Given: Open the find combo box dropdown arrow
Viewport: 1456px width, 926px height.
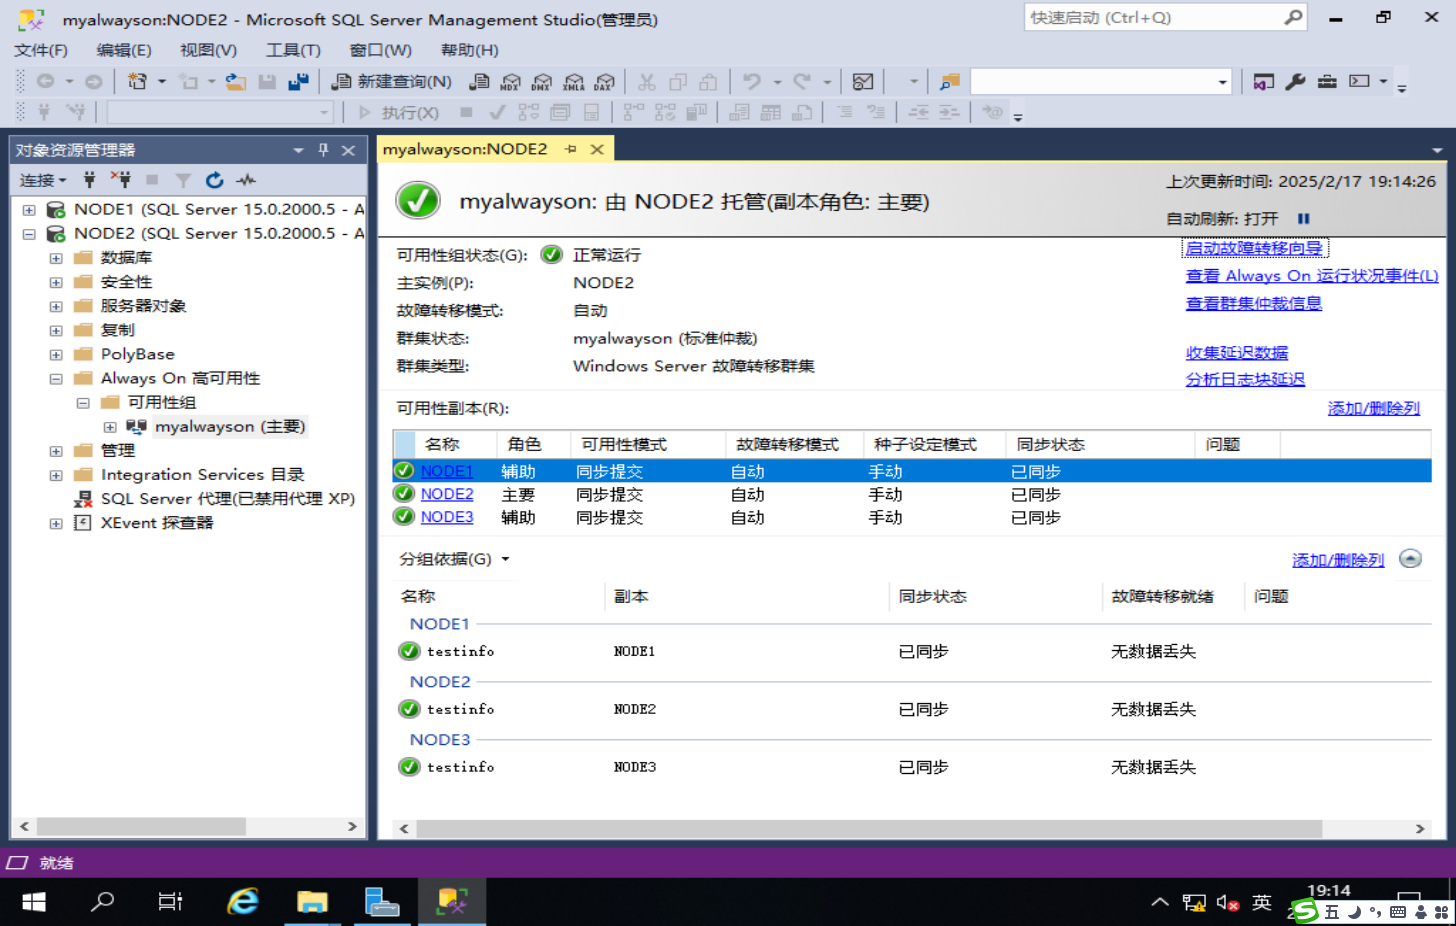Looking at the screenshot, I should click(x=1222, y=82).
